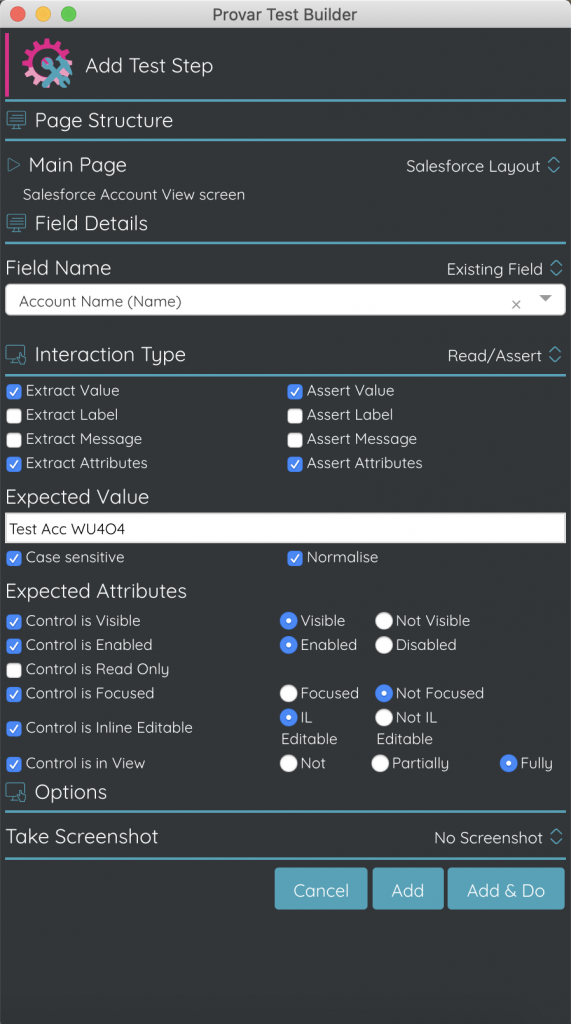This screenshot has width=571, height=1024.
Task: Open the Existing Field selector
Action: coord(504,269)
